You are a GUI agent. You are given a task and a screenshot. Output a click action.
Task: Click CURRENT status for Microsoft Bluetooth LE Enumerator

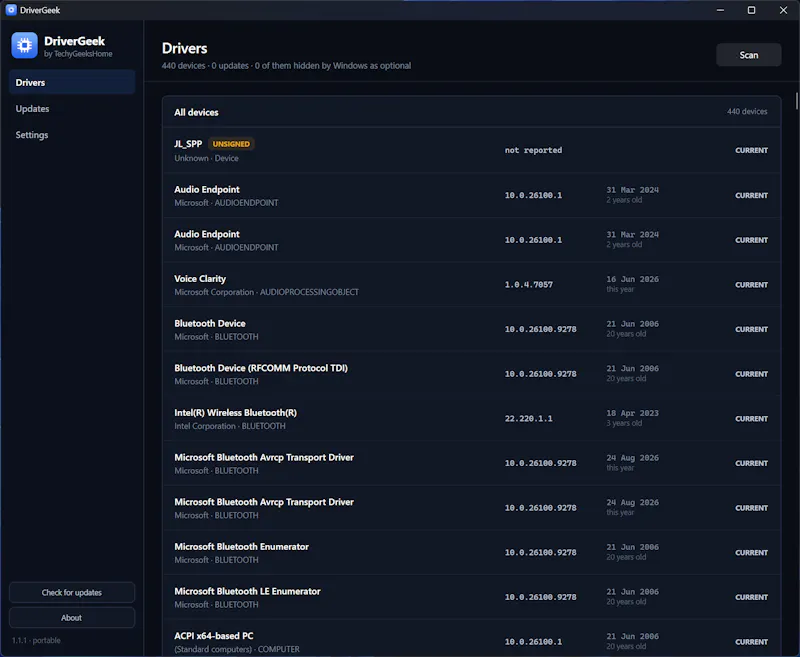pyautogui.click(x=751, y=597)
